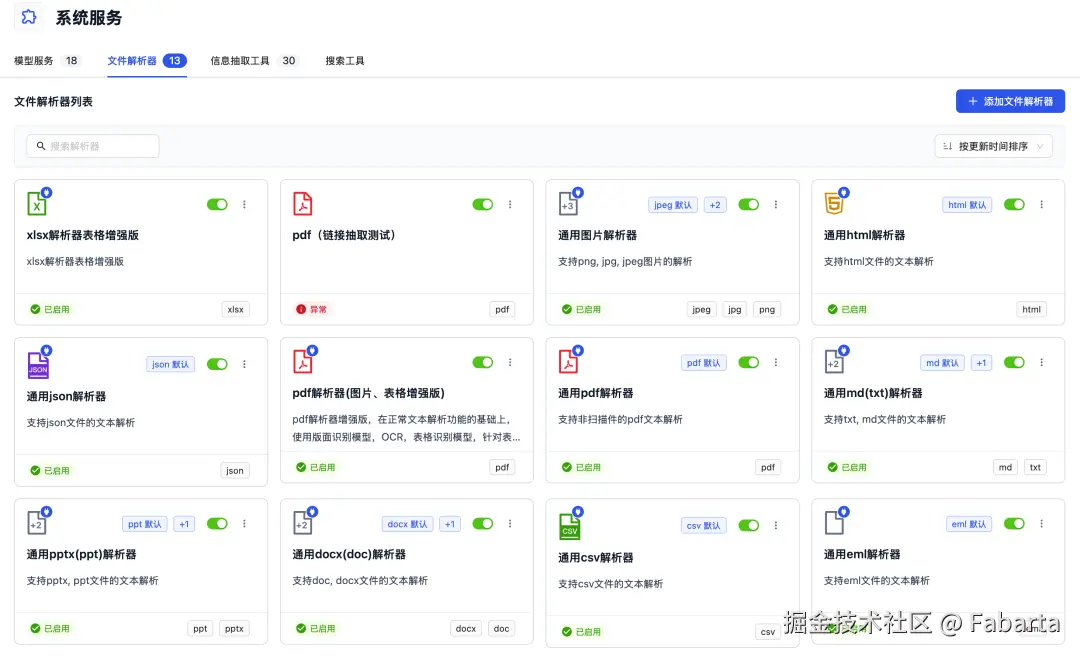
Task: Disable the 通用图片解析器 switch
Action: tap(749, 205)
